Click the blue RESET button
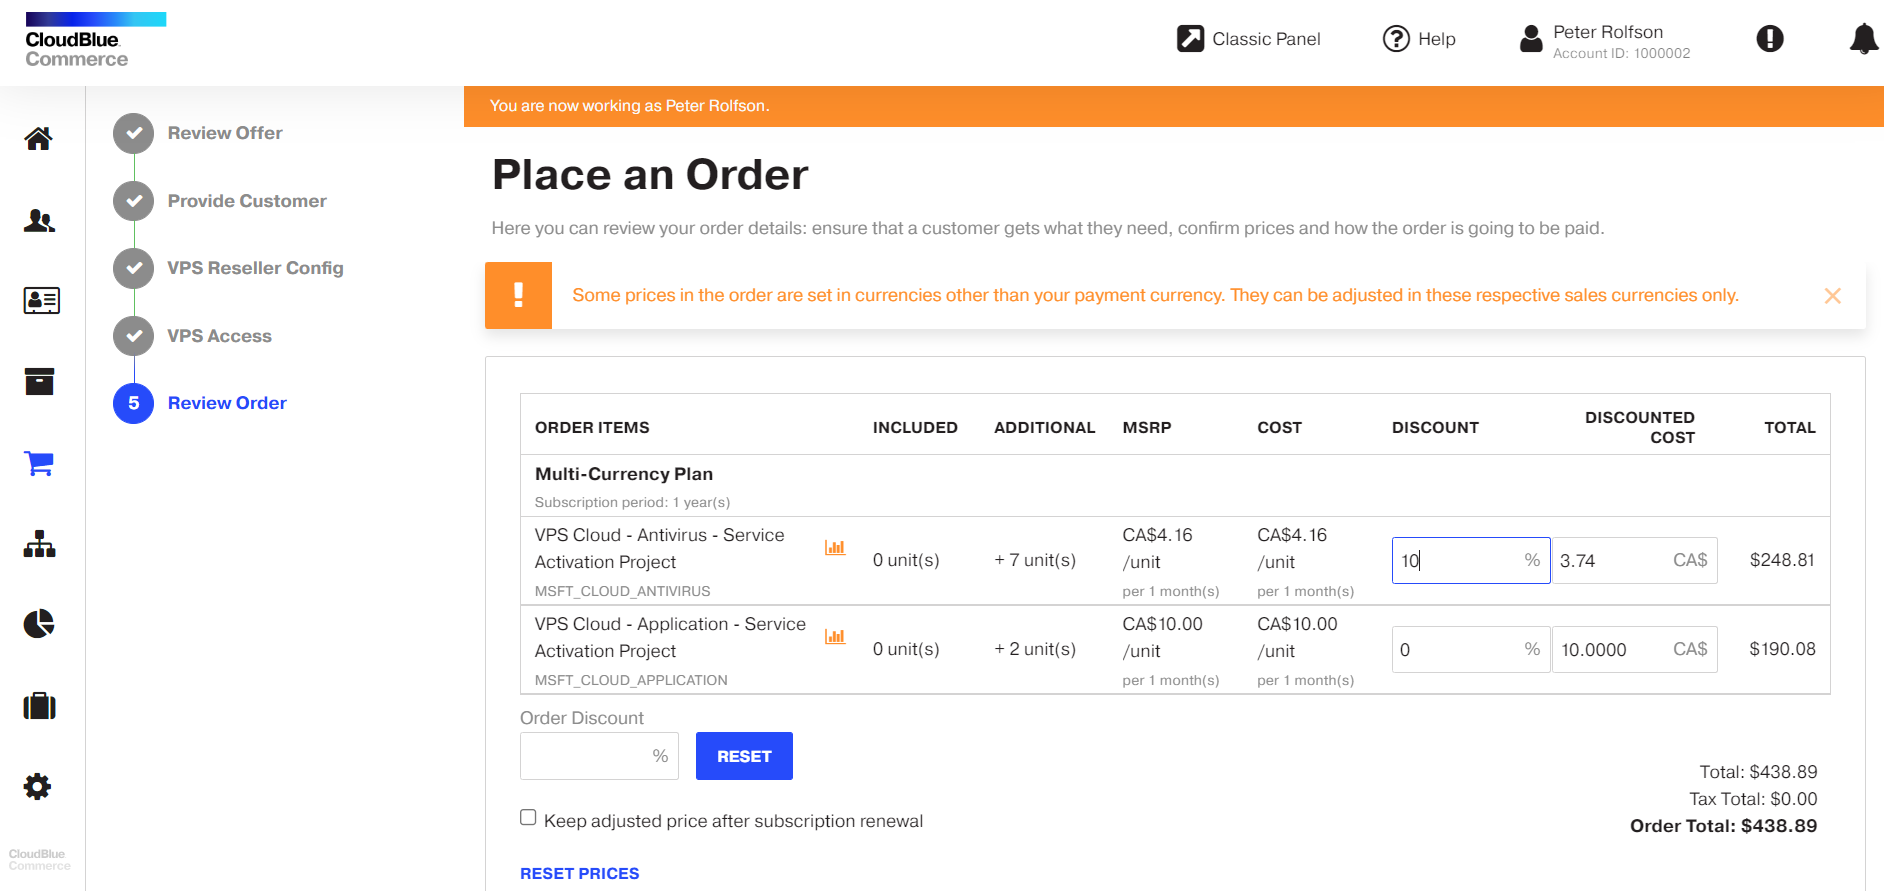 click(744, 756)
